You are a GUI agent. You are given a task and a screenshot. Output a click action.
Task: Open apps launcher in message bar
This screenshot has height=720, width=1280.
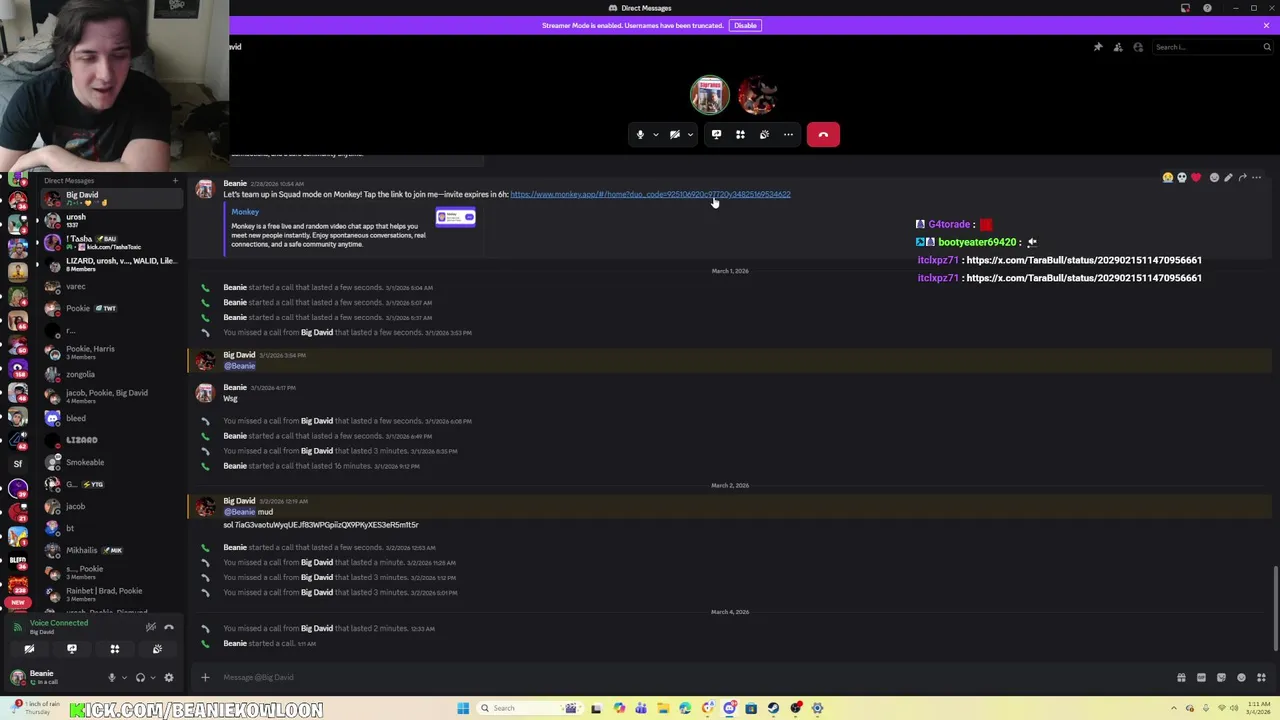1261,678
